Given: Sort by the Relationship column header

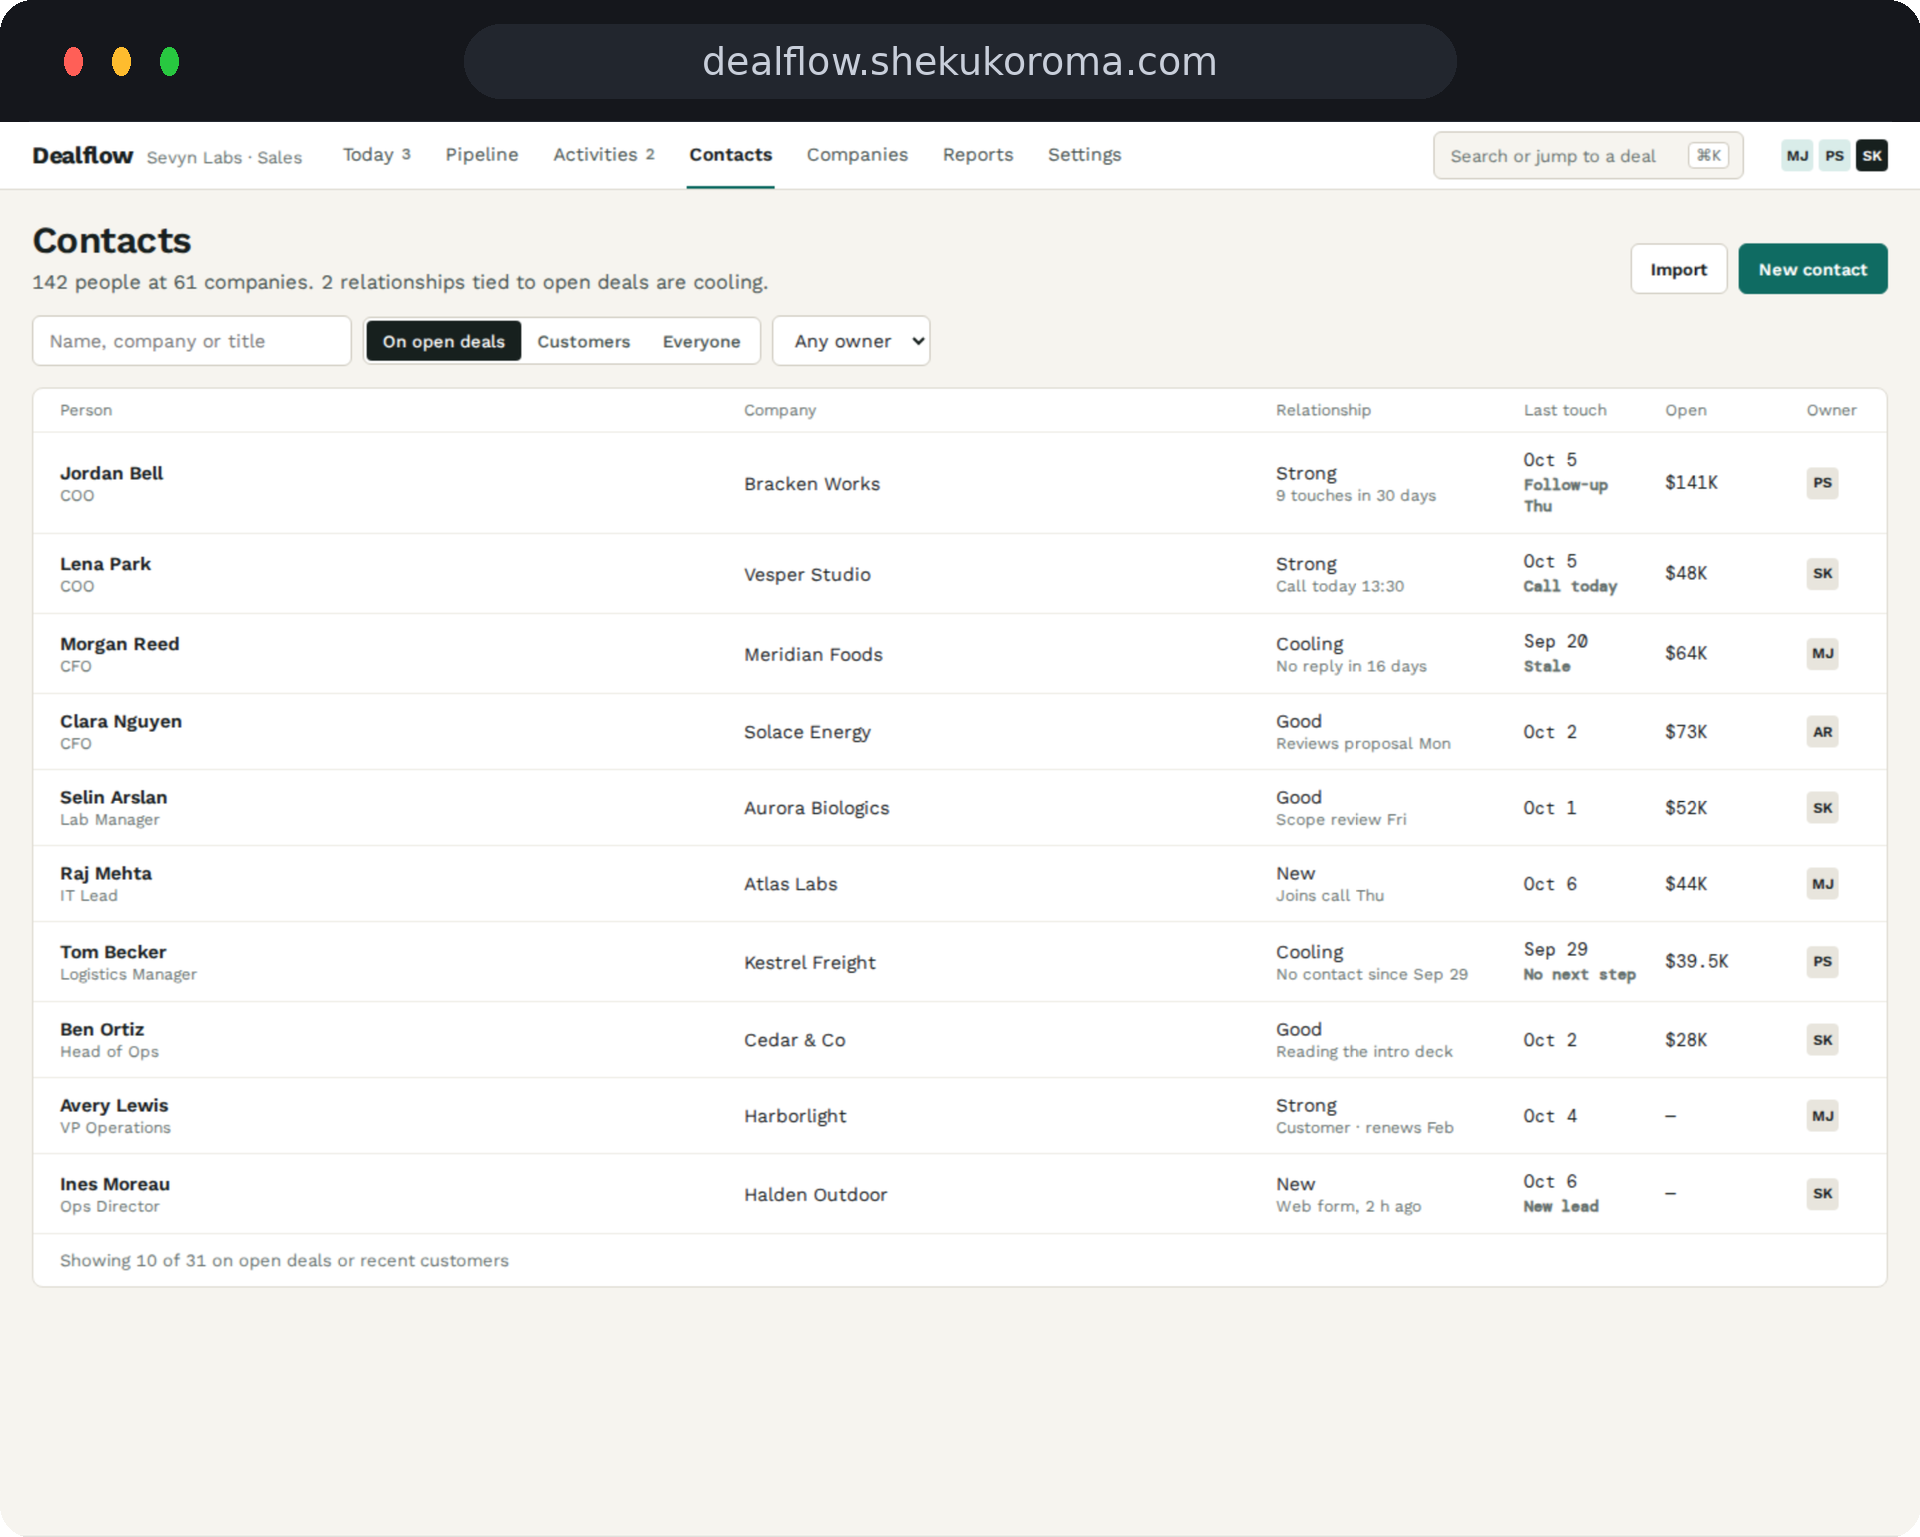Looking at the screenshot, I should click(x=1322, y=410).
